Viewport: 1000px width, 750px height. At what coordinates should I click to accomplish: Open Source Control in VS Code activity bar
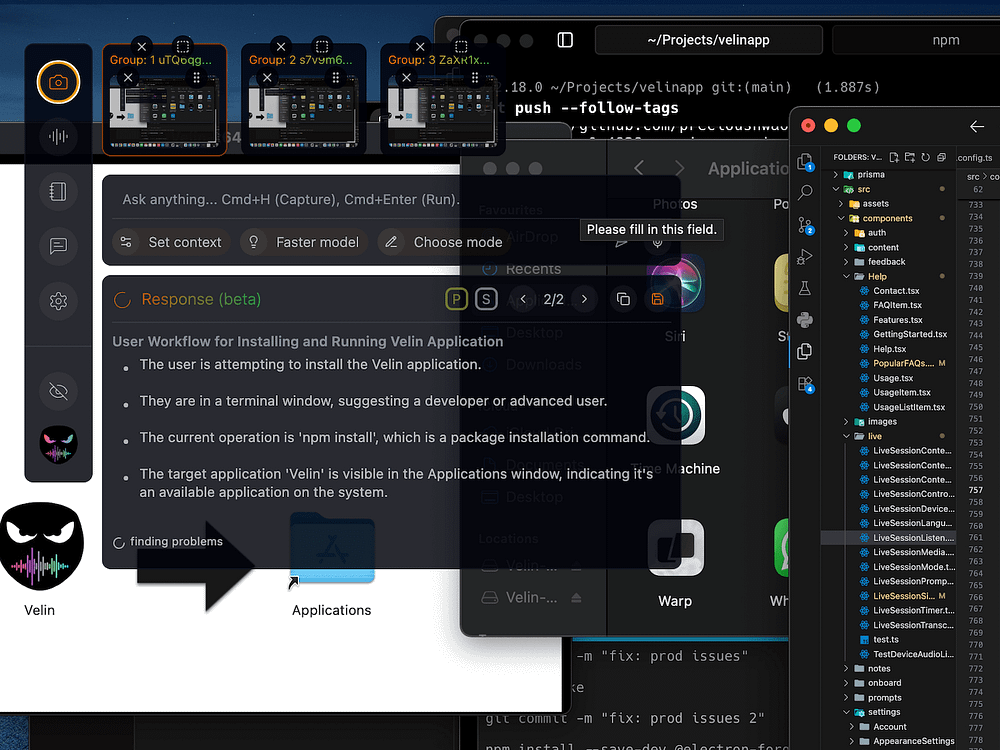(x=805, y=225)
